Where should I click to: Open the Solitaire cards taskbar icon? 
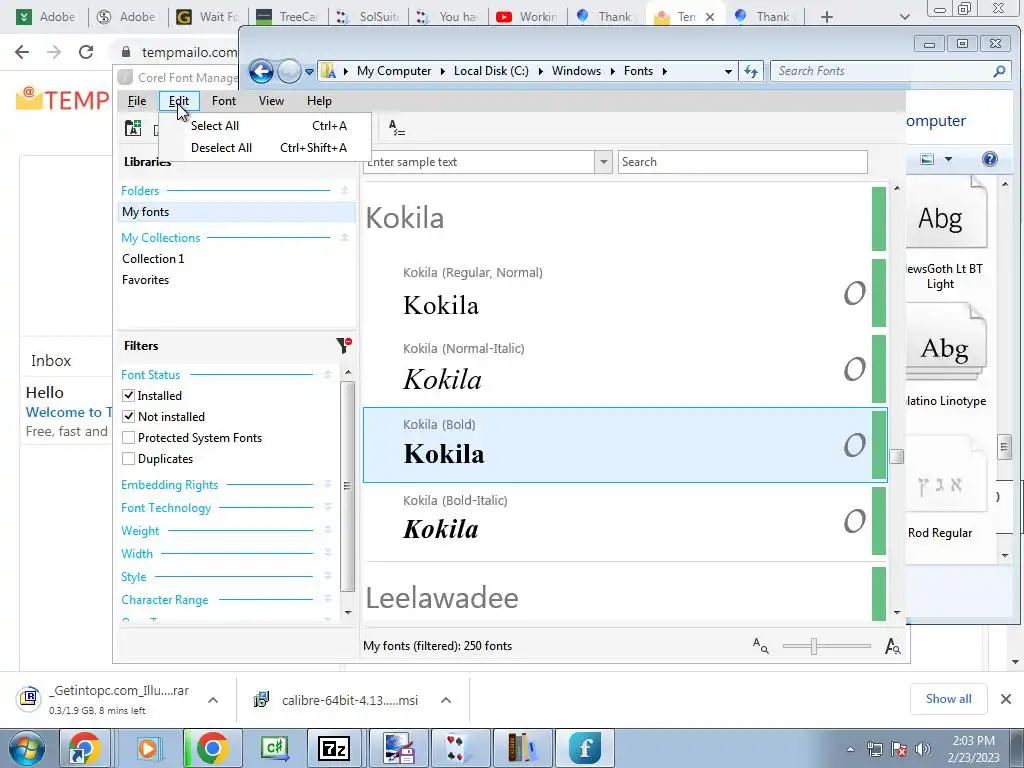tap(459, 748)
